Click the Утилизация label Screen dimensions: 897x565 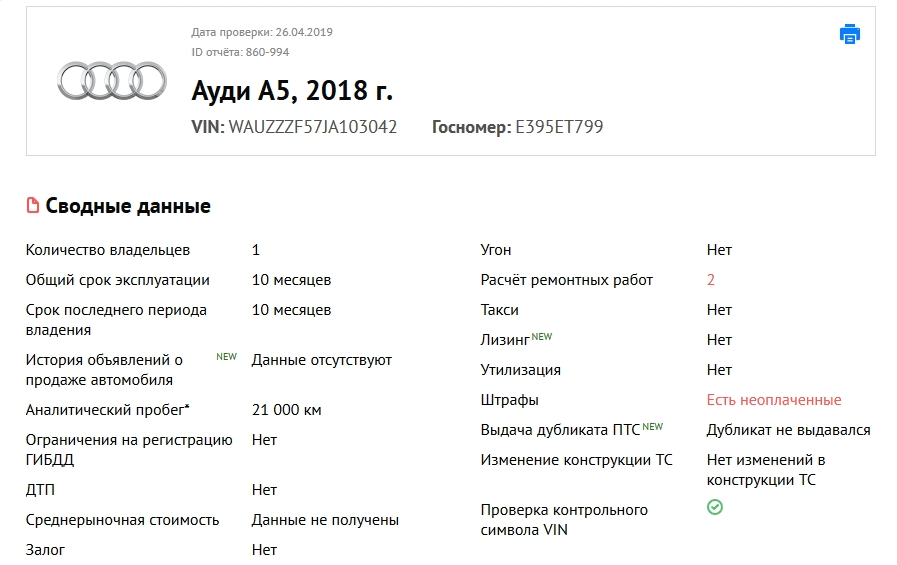(x=521, y=370)
